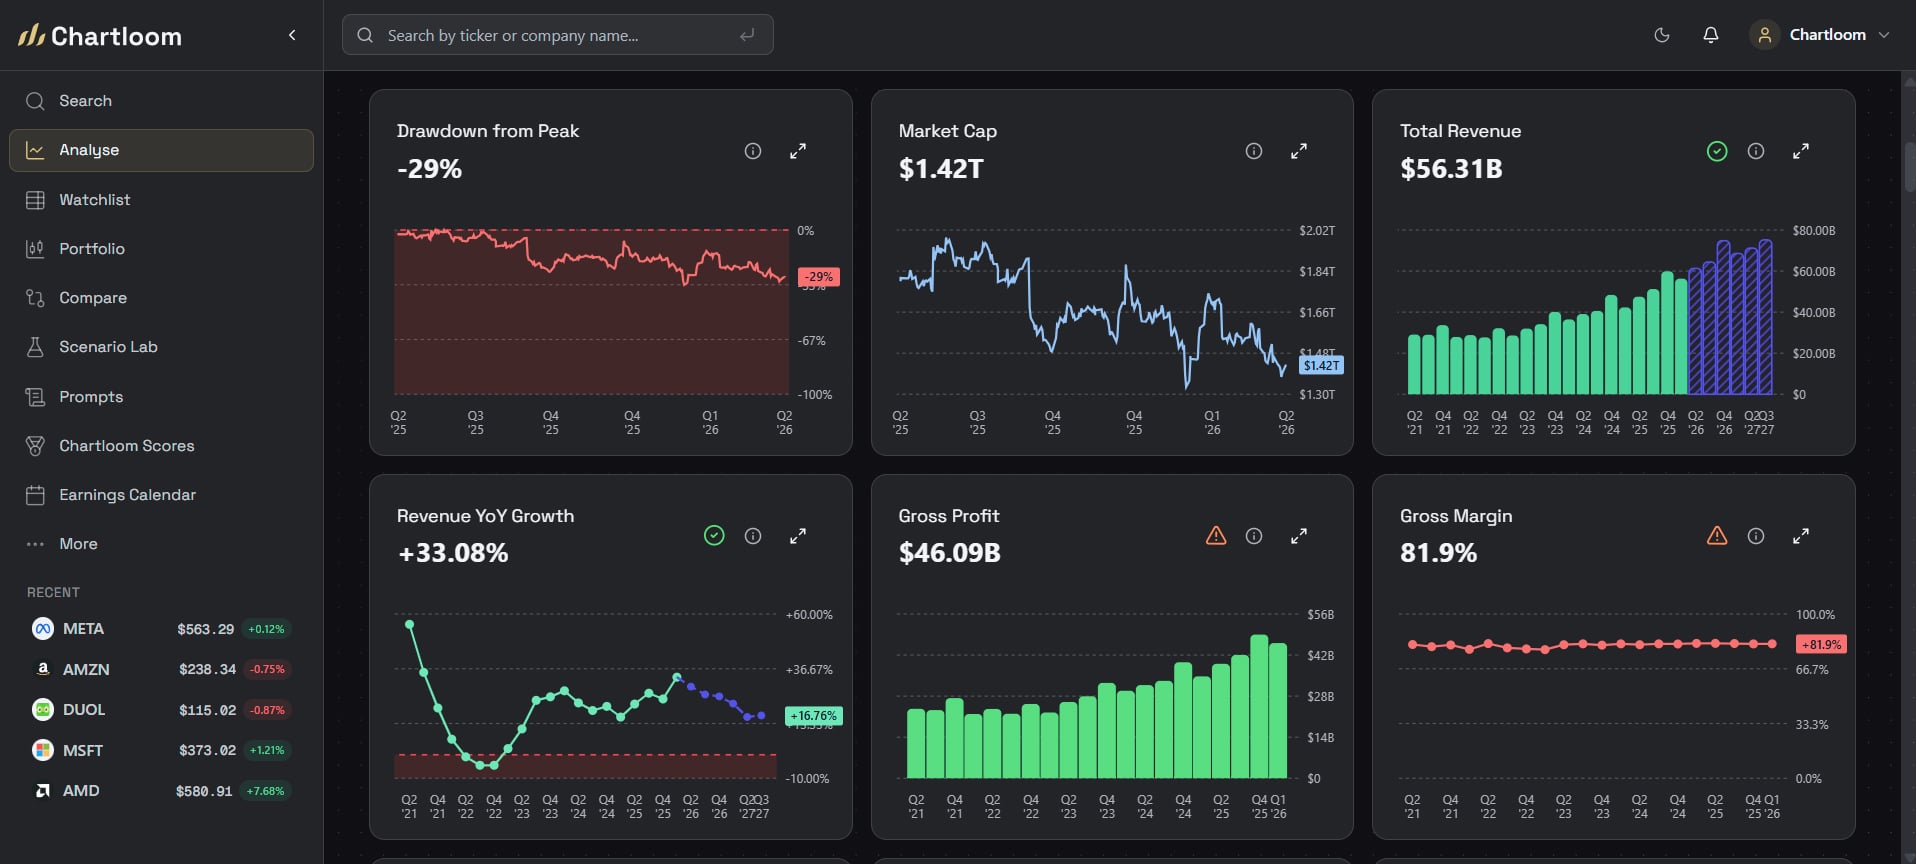Open the Prompts page

click(x=161, y=397)
